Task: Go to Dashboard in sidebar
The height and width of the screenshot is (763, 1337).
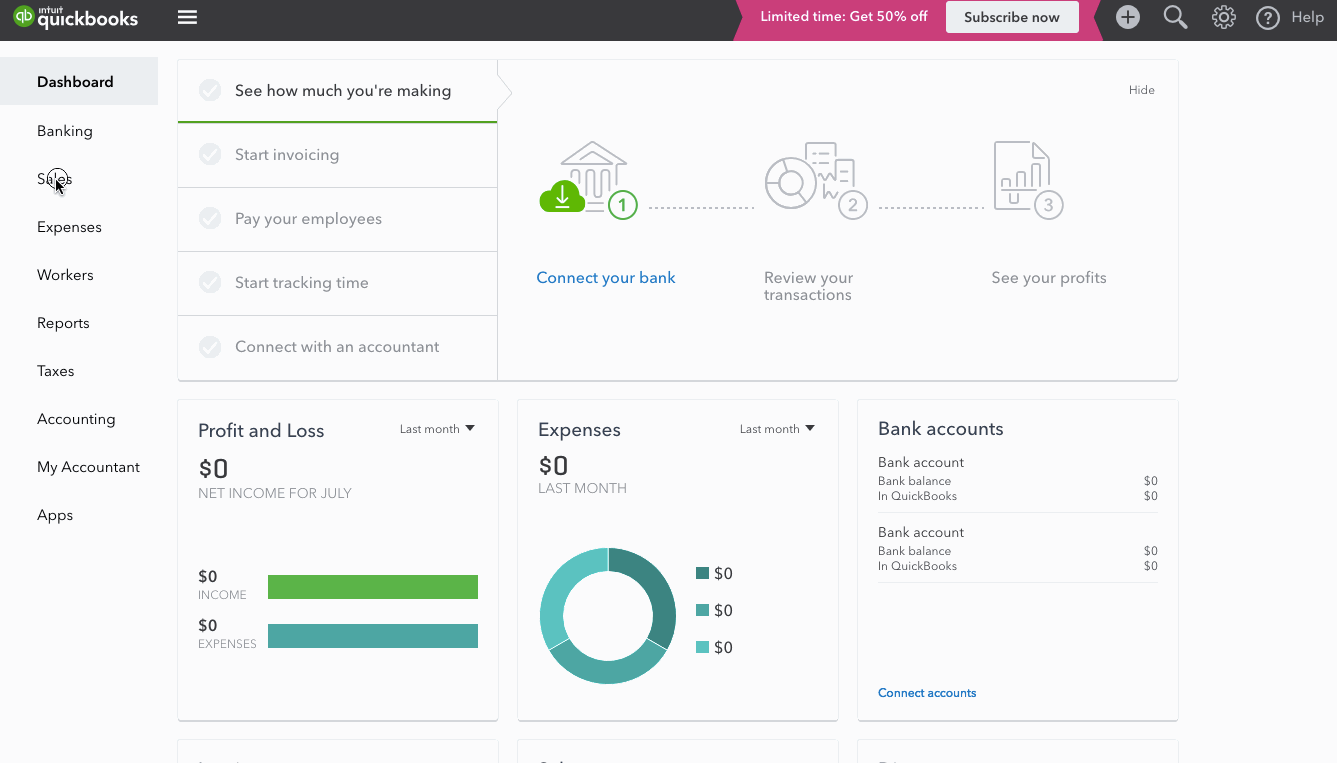Action: click(x=79, y=82)
